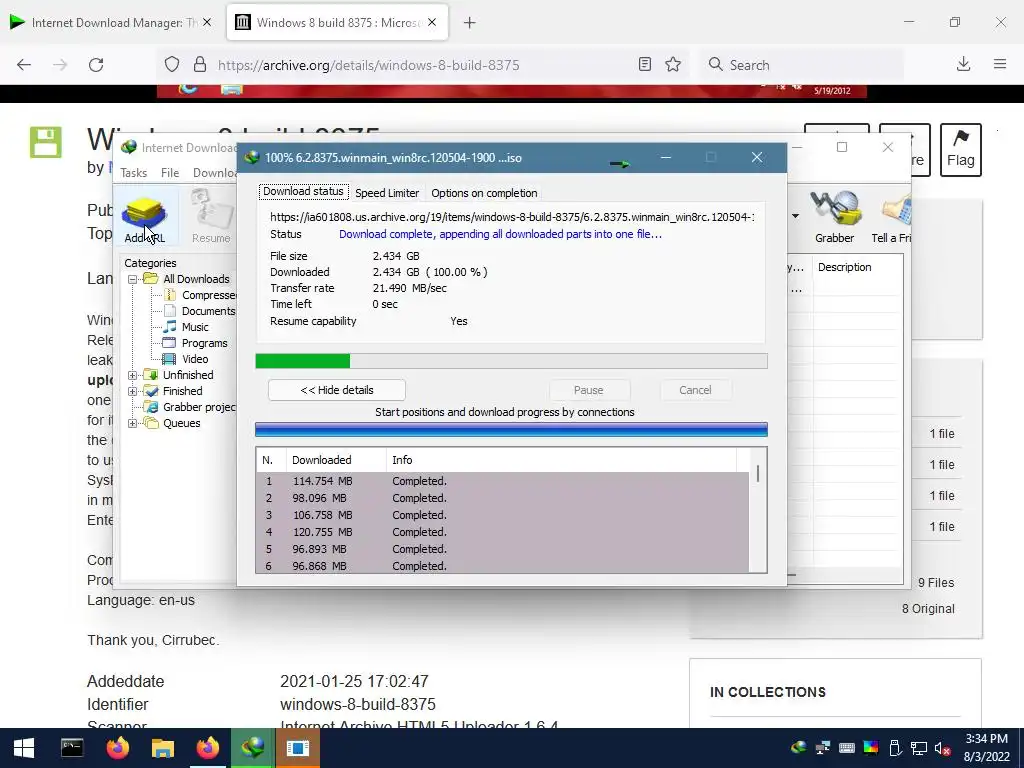
Task: Reload the page with the refresh icon
Action: tap(96, 65)
